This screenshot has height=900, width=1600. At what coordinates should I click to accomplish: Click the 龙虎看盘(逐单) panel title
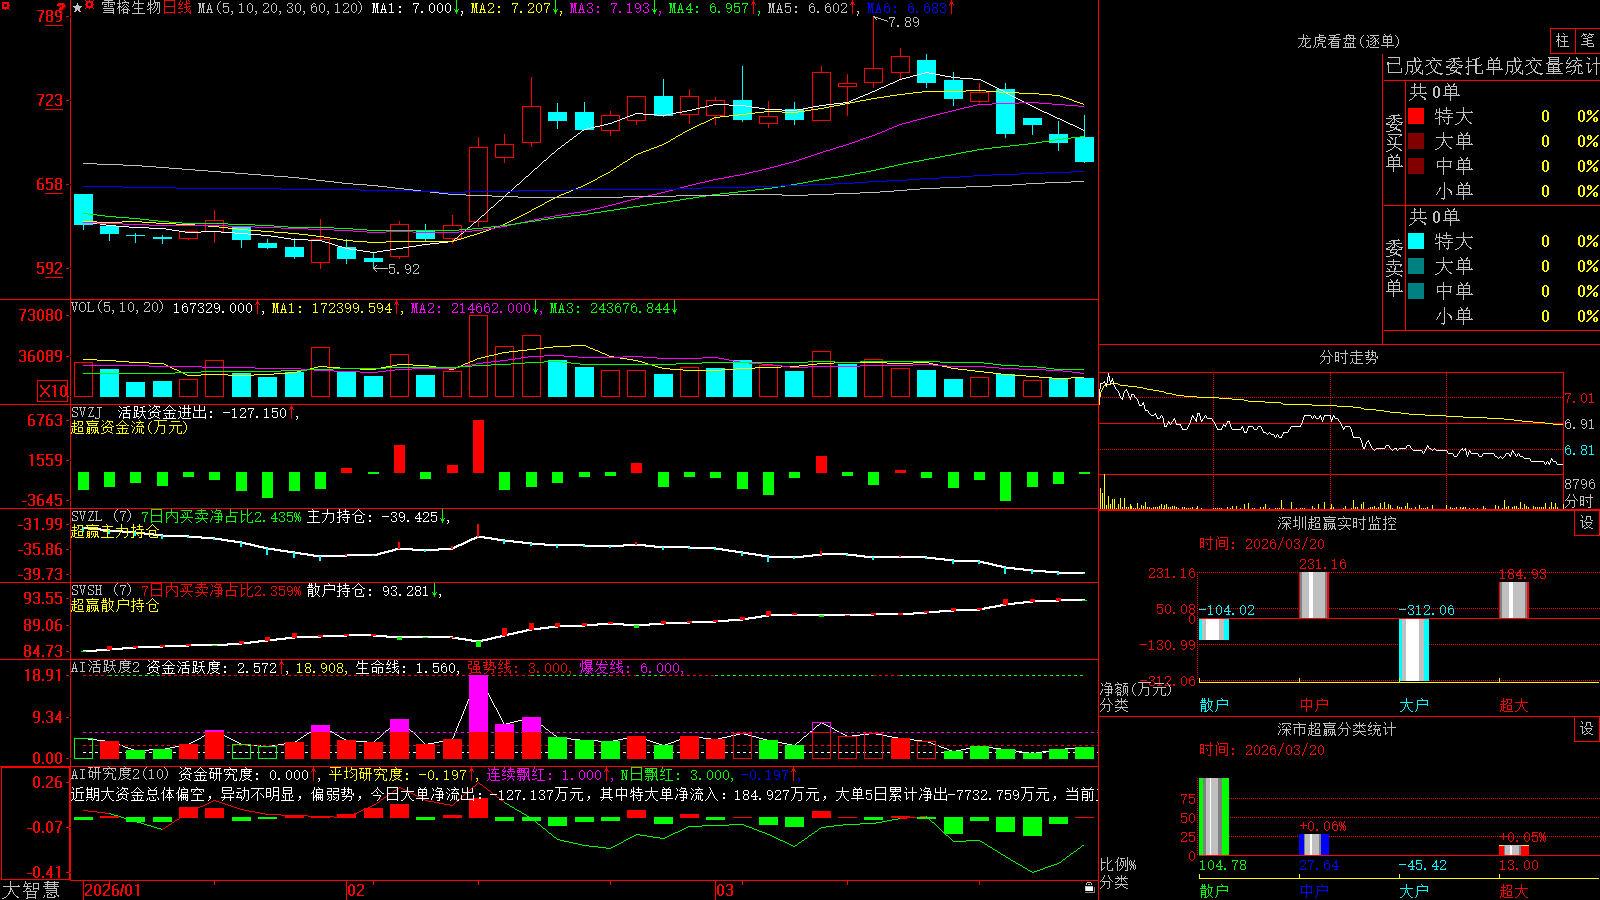(1348, 41)
